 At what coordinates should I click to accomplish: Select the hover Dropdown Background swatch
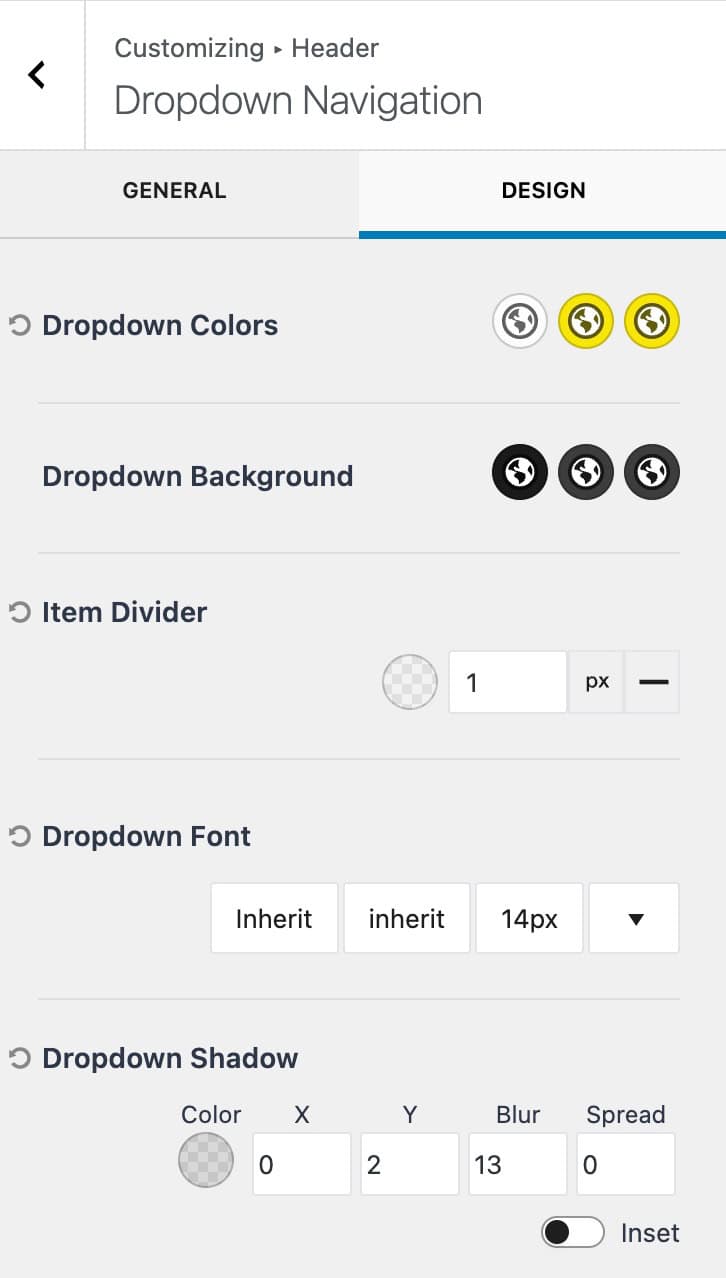click(x=586, y=471)
